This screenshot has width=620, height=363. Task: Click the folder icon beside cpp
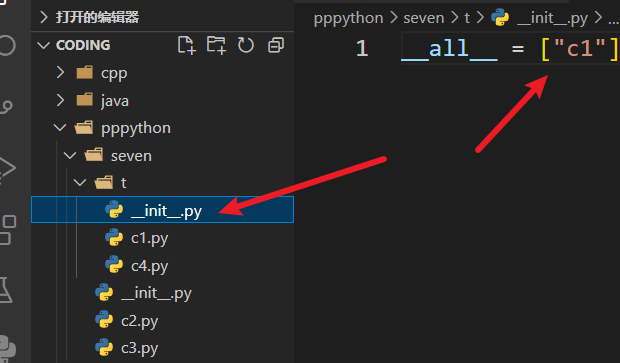tap(85, 72)
